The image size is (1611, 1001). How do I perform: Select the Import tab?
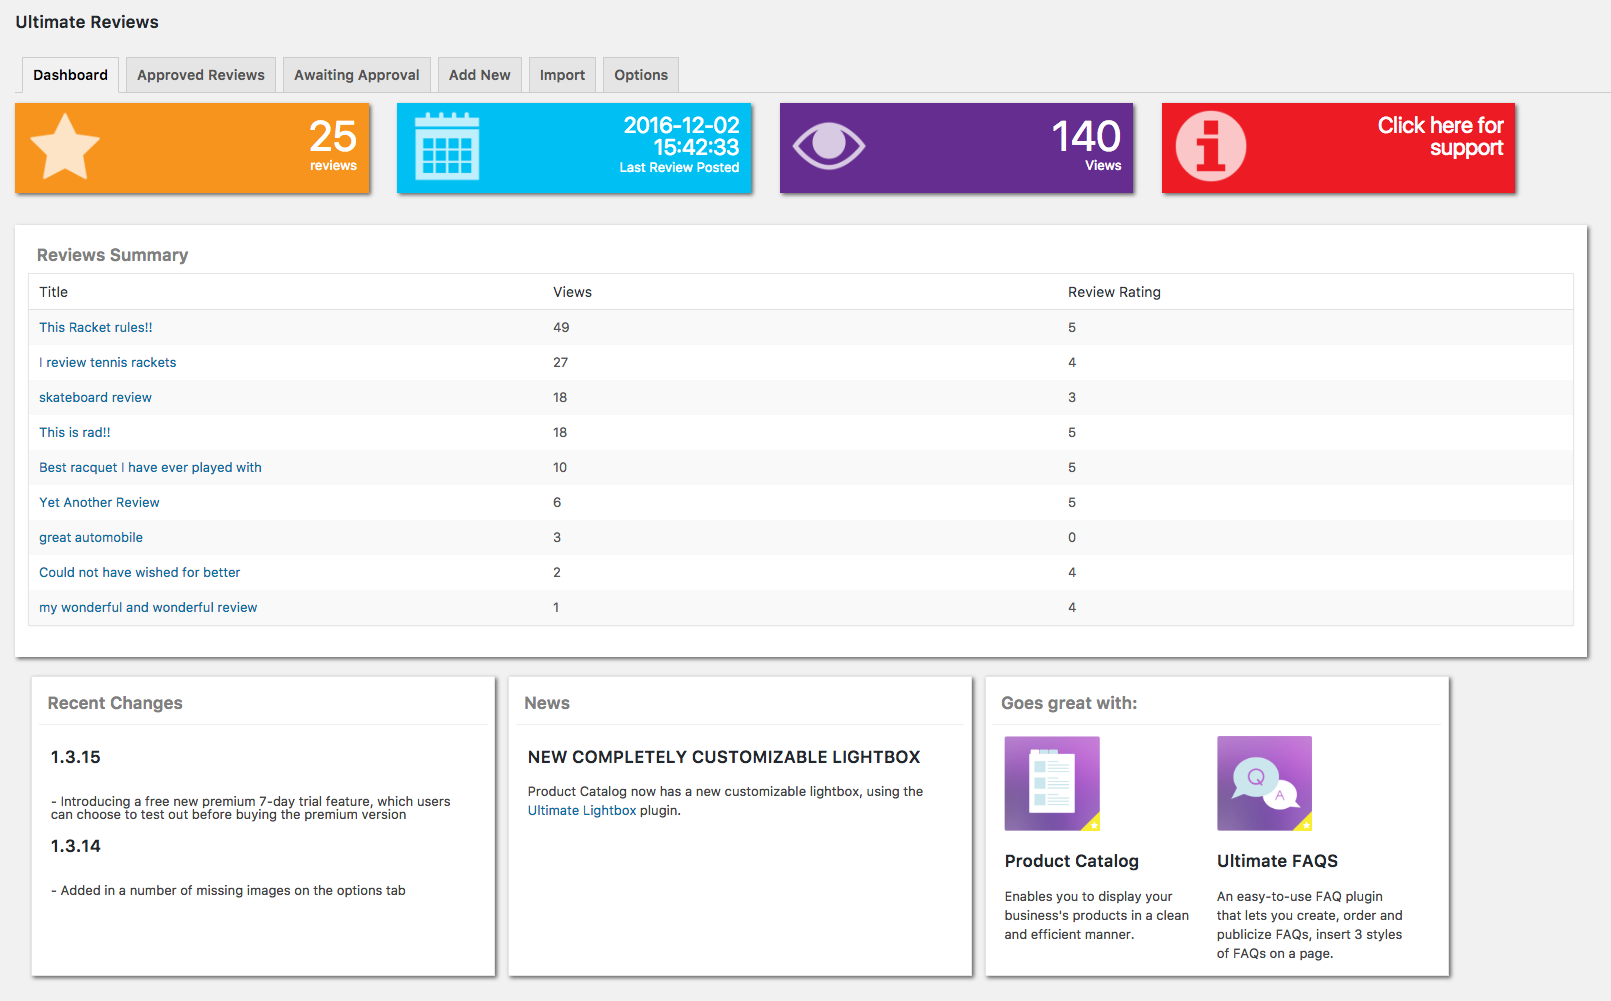click(x=562, y=75)
